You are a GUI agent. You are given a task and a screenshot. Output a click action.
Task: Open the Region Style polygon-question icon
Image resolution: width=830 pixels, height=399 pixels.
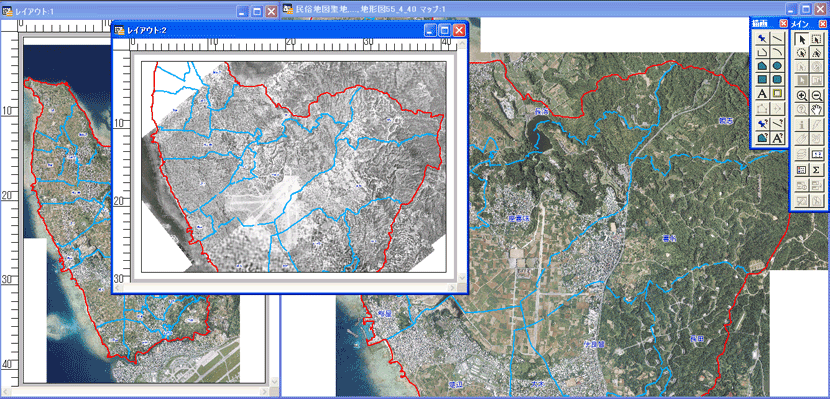pyautogui.click(x=762, y=138)
